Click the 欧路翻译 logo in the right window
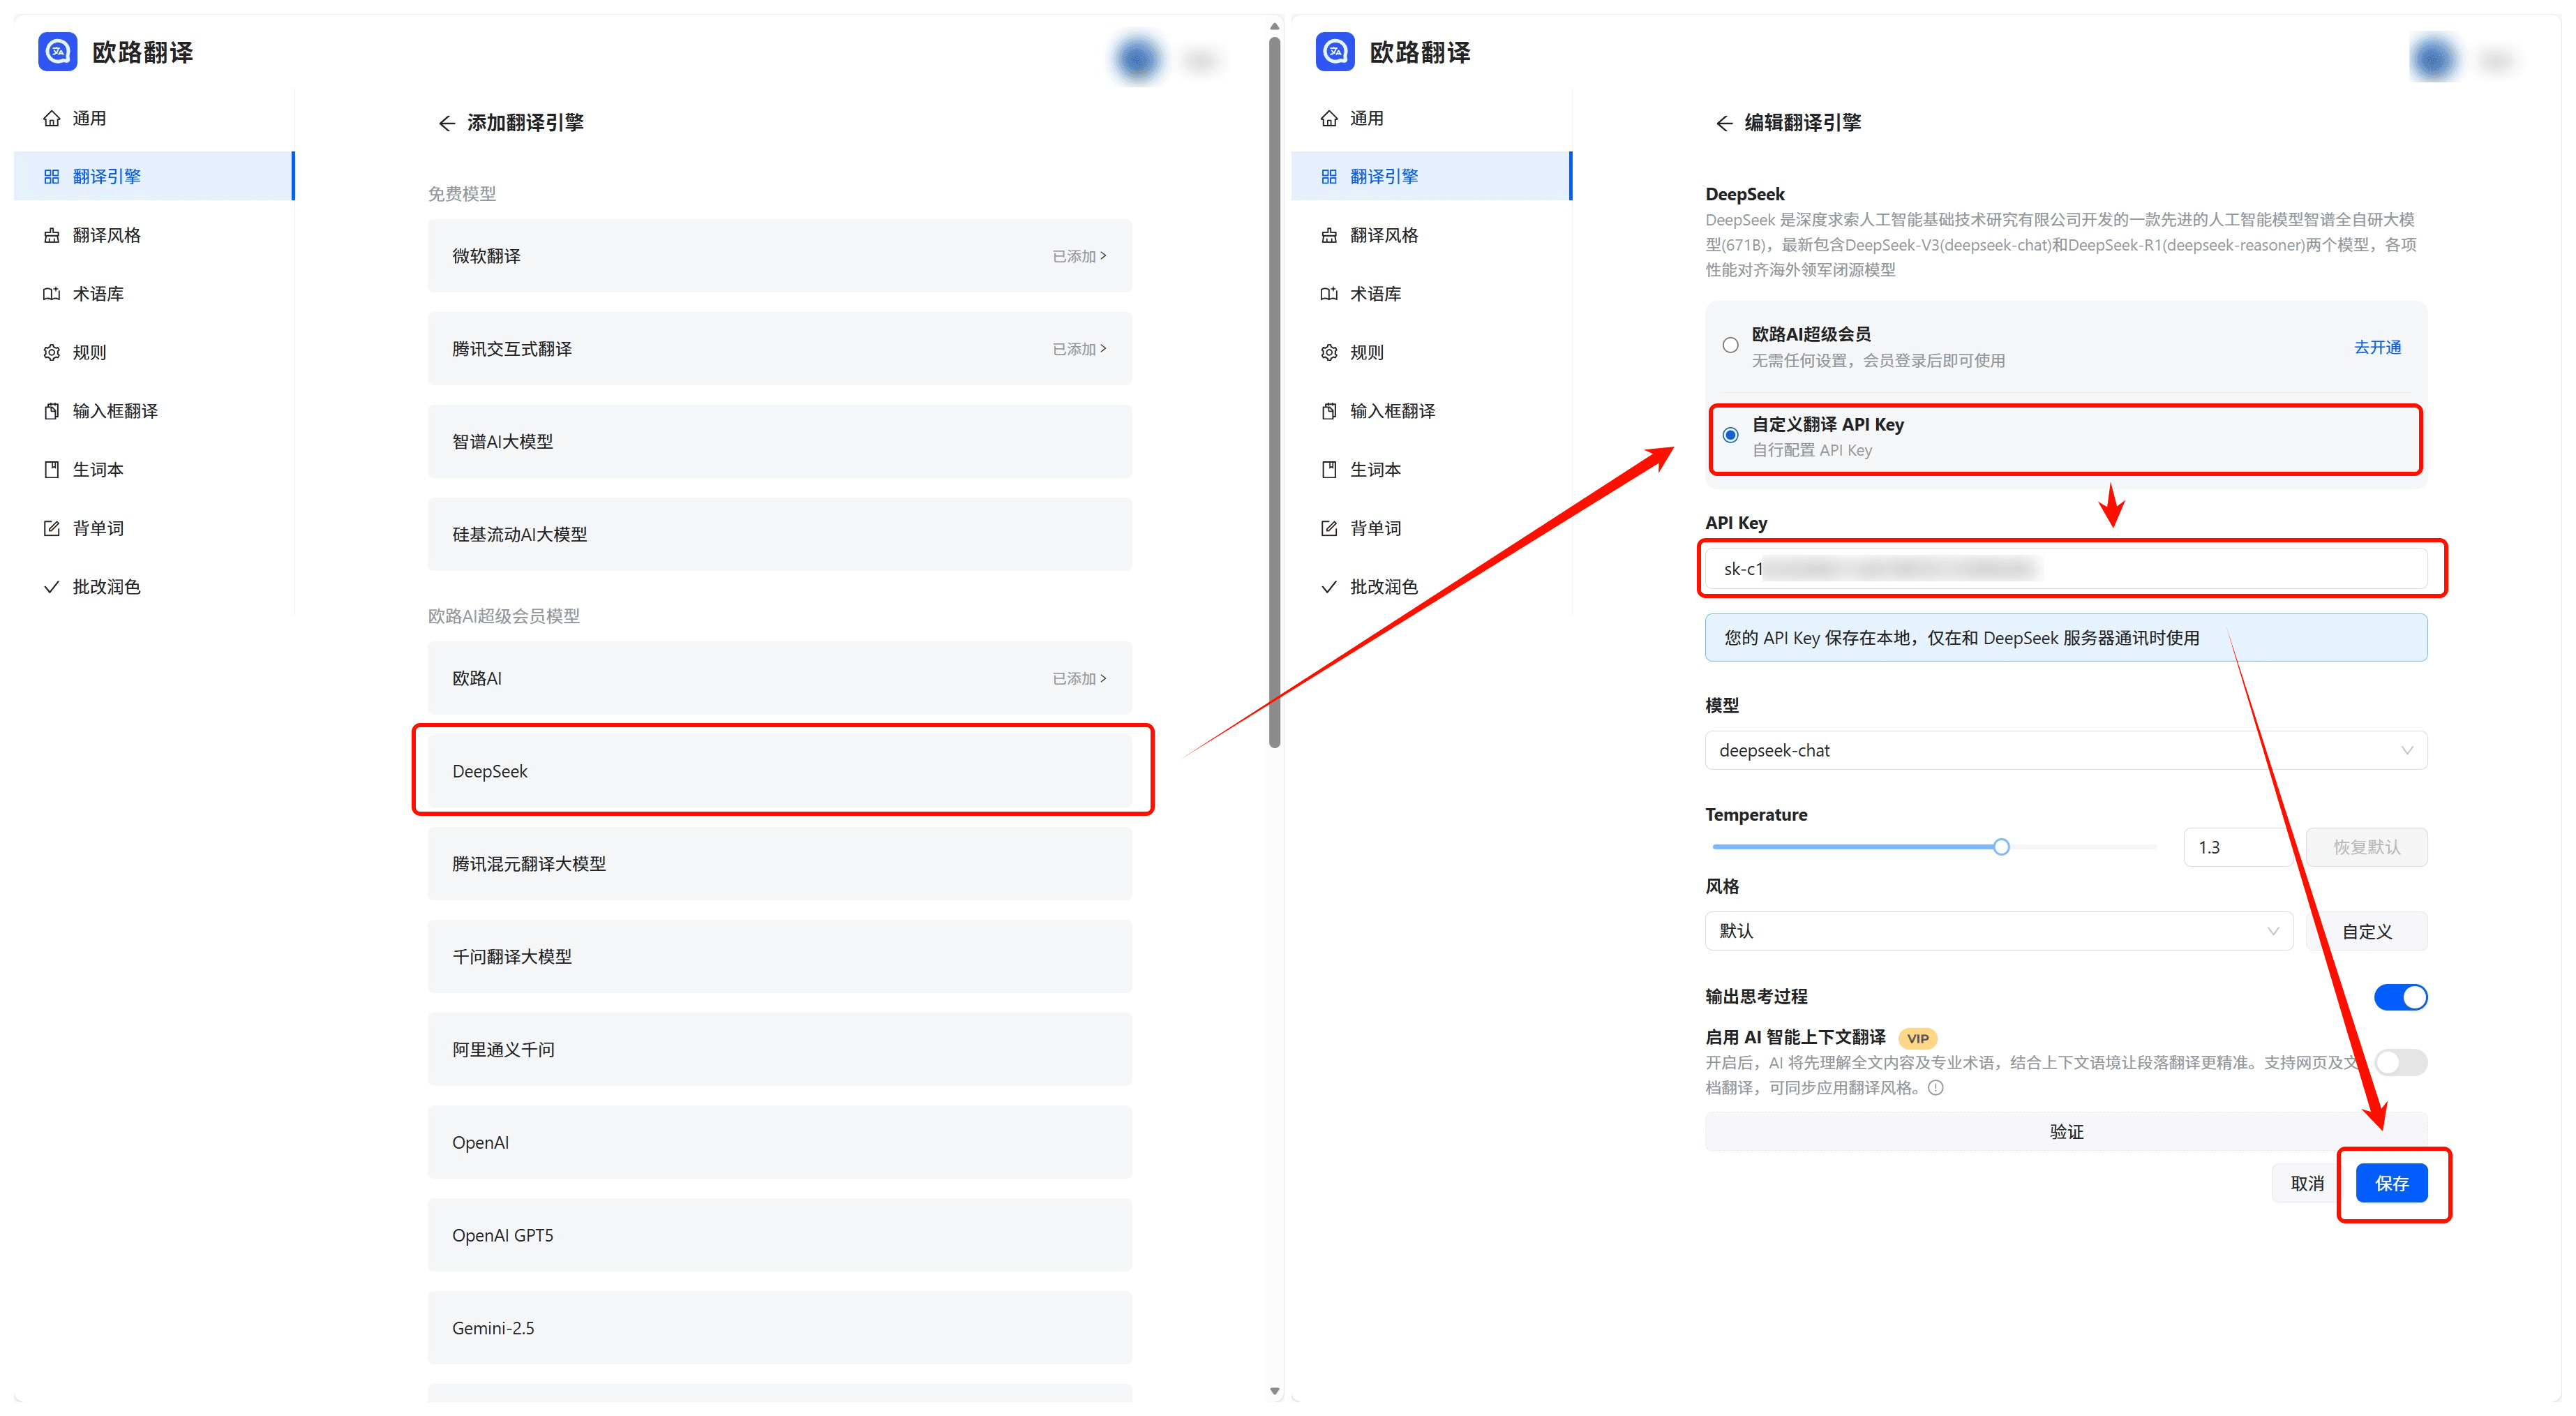 (x=1335, y=52)
